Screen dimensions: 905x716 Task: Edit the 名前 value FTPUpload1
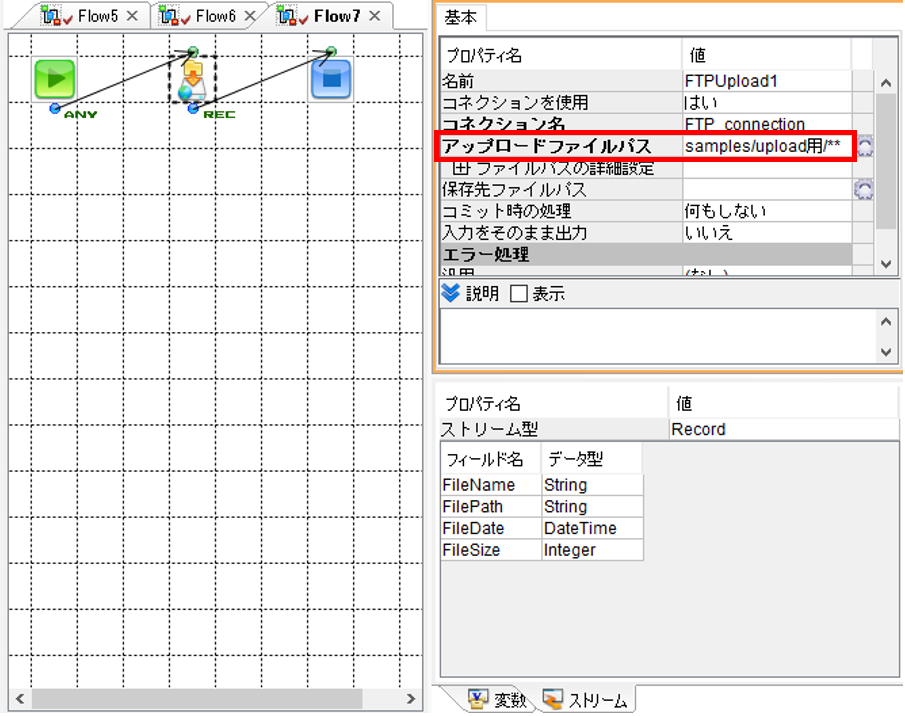click(766, 81)
